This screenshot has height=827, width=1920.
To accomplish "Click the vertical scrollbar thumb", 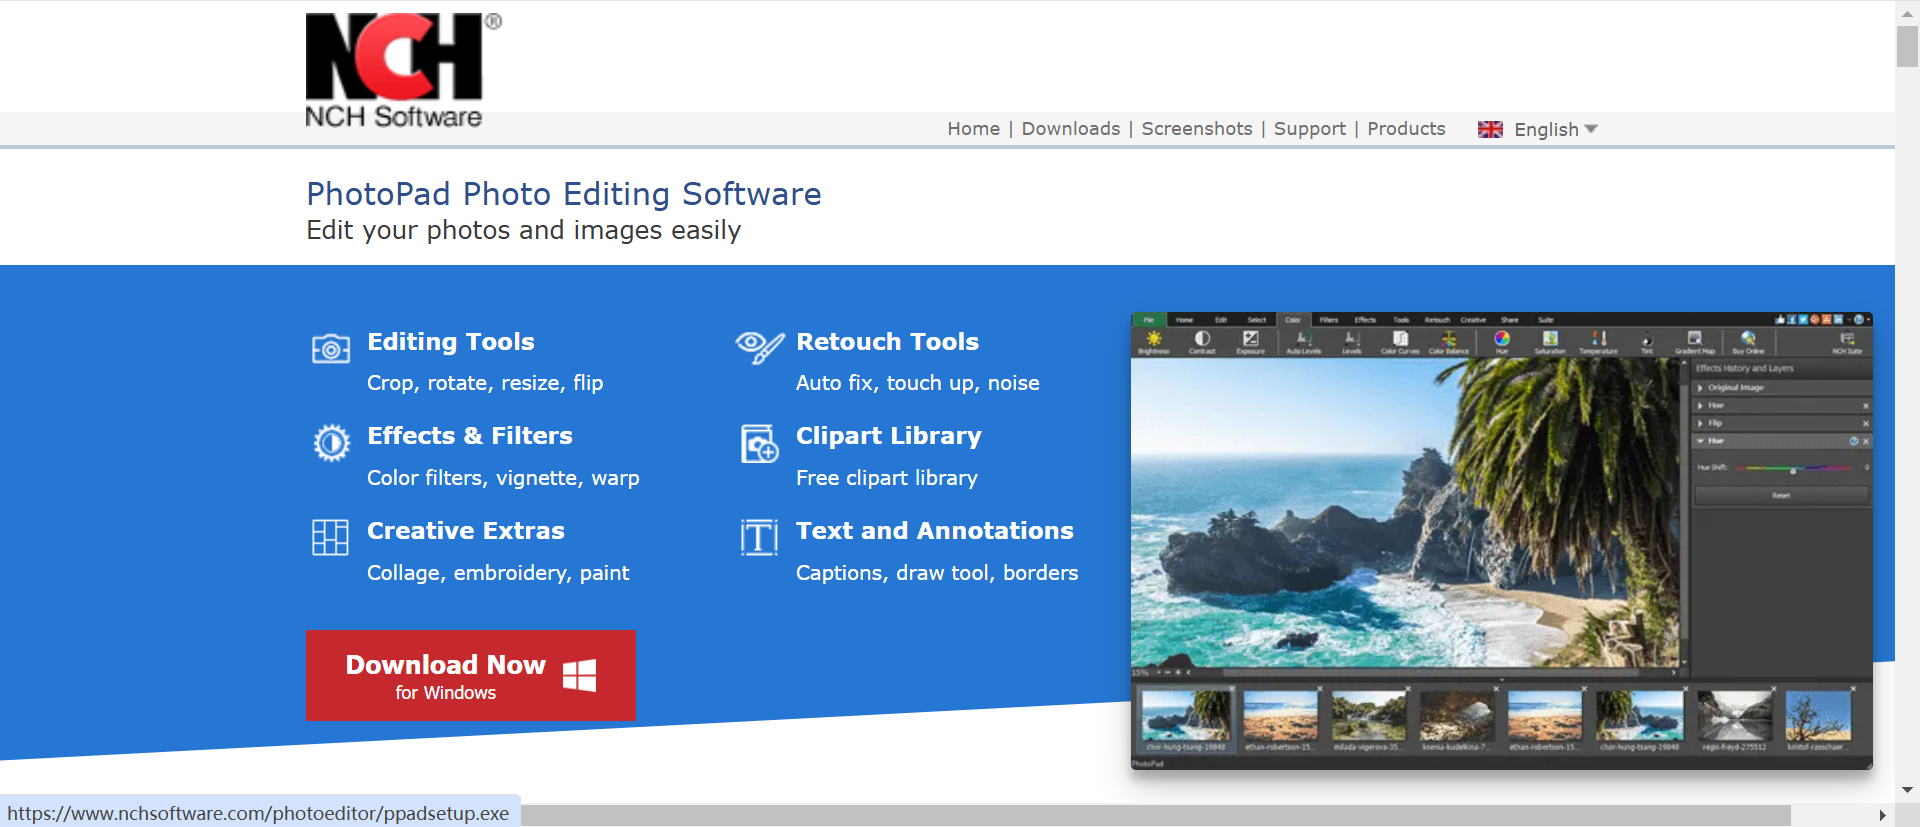I will (x=1907, y=46).
